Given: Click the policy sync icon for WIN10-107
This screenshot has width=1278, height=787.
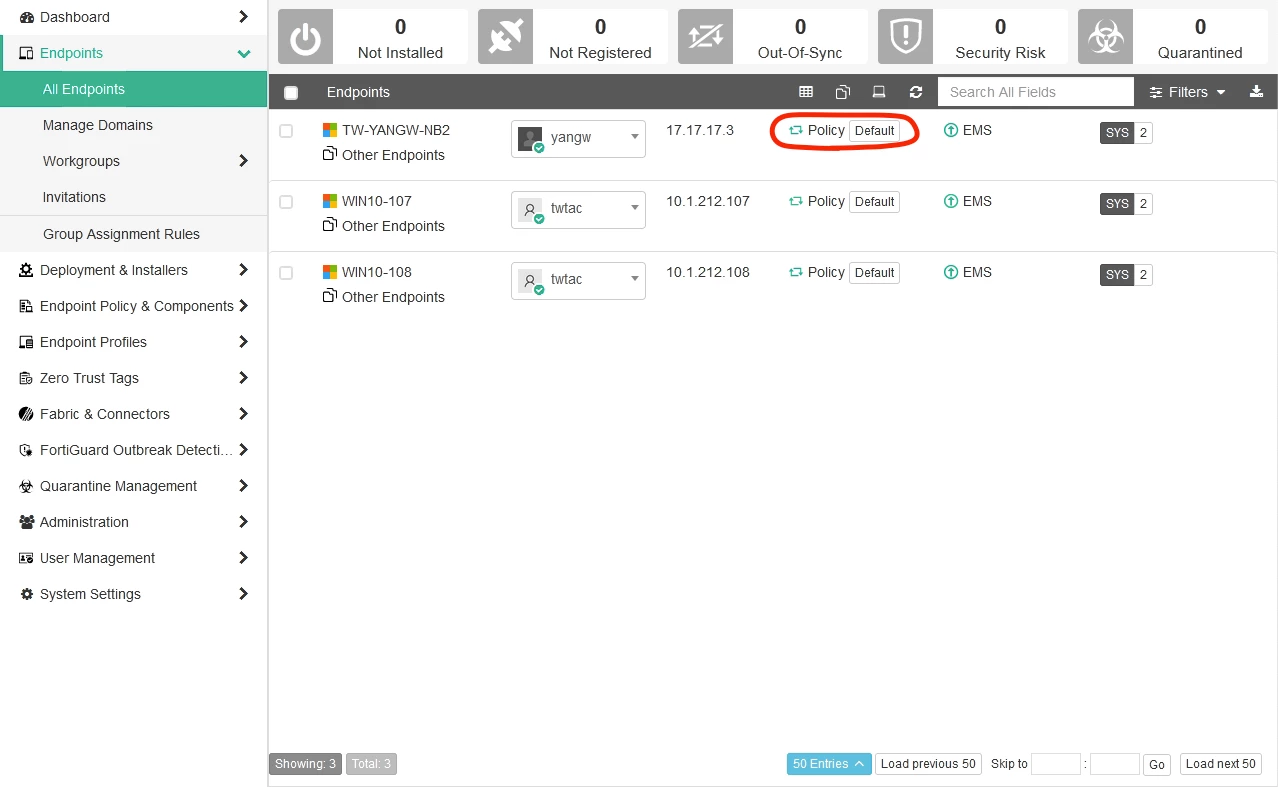Looking at the screenshot, I should (796, 201).
